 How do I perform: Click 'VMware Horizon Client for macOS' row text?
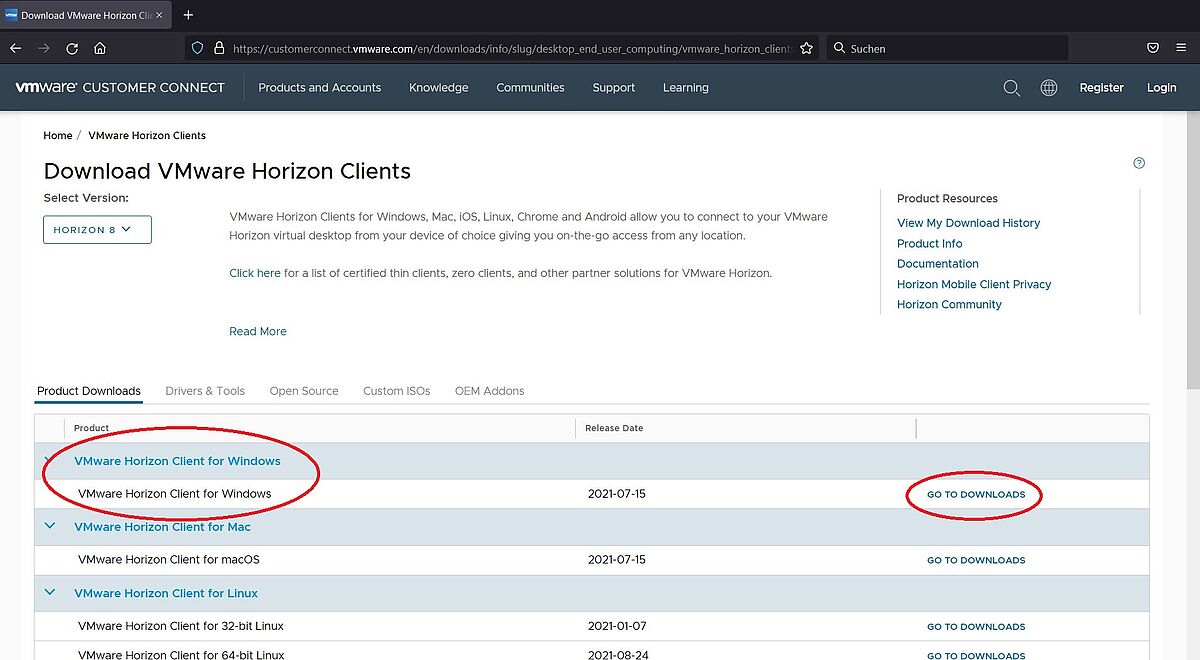[169, 560]
